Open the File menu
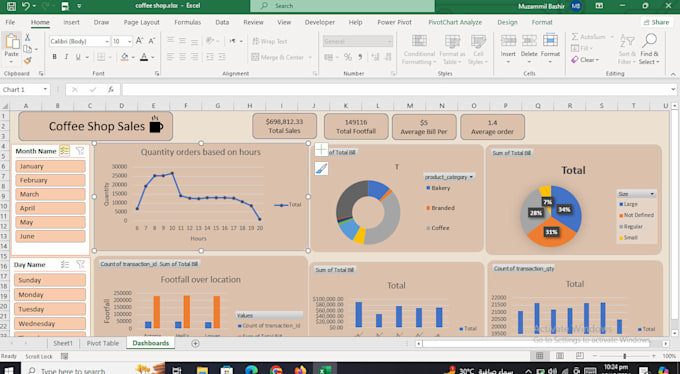The width and height of the screenshot is (680, 374). (10, 22)
